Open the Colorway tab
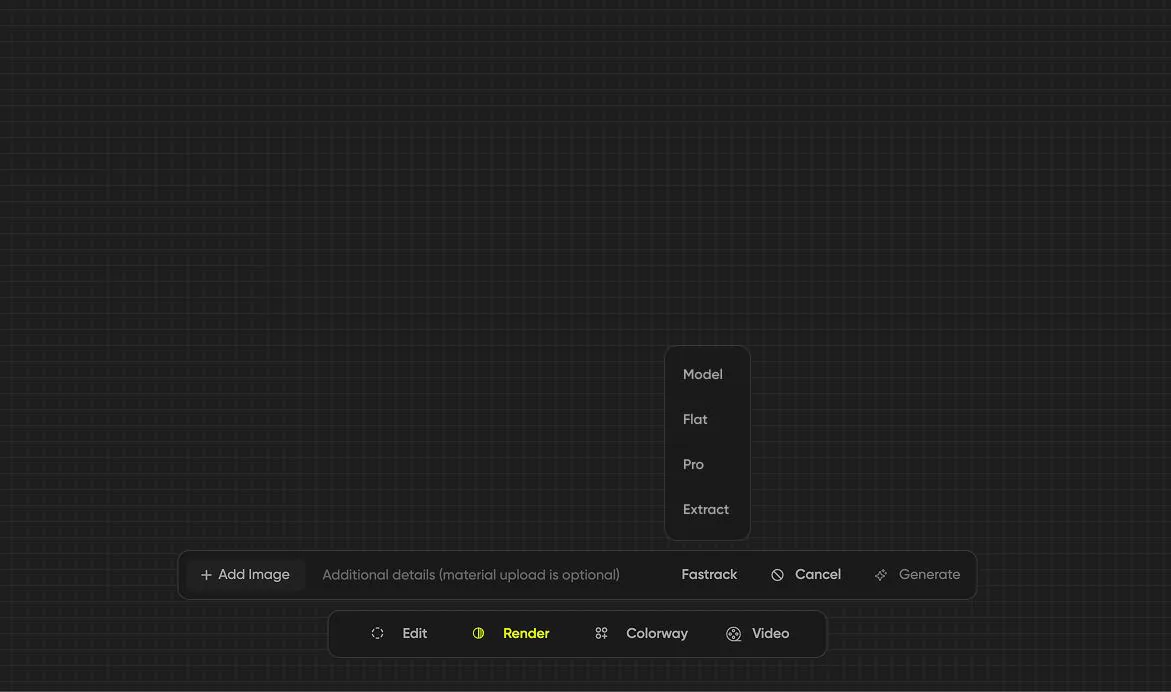Screen dimensions: 1171x692 (x=641, y=634)
